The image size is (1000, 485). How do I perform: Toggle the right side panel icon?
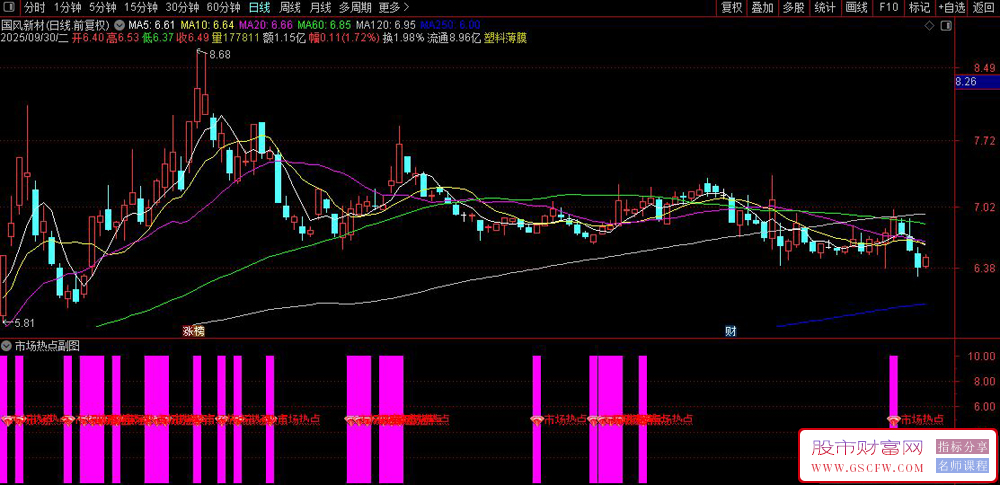click(x=946, y=26)
